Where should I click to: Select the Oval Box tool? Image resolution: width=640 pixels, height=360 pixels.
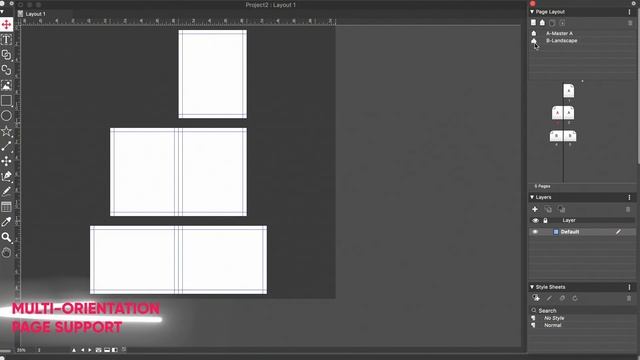6,116
